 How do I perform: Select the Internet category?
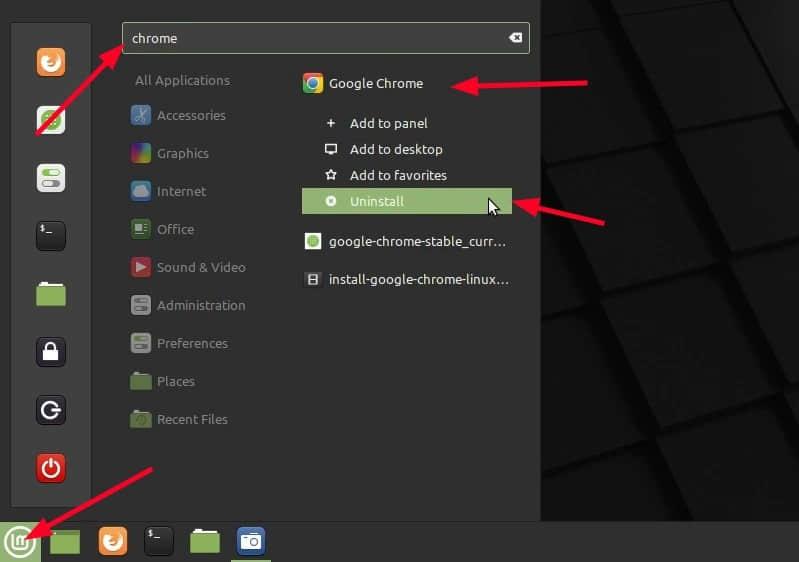click(181, 191)
